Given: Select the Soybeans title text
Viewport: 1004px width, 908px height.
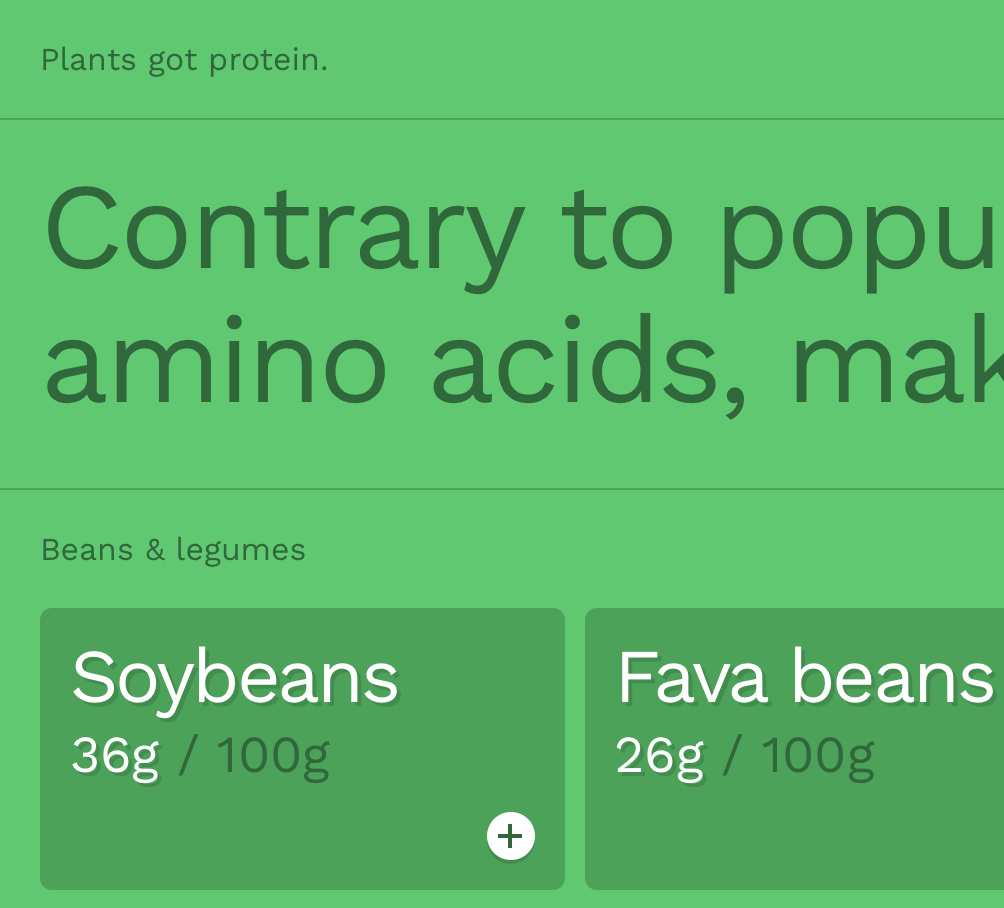Looking at the screenshot, I should pyautogui.click(x=234, y=676).
